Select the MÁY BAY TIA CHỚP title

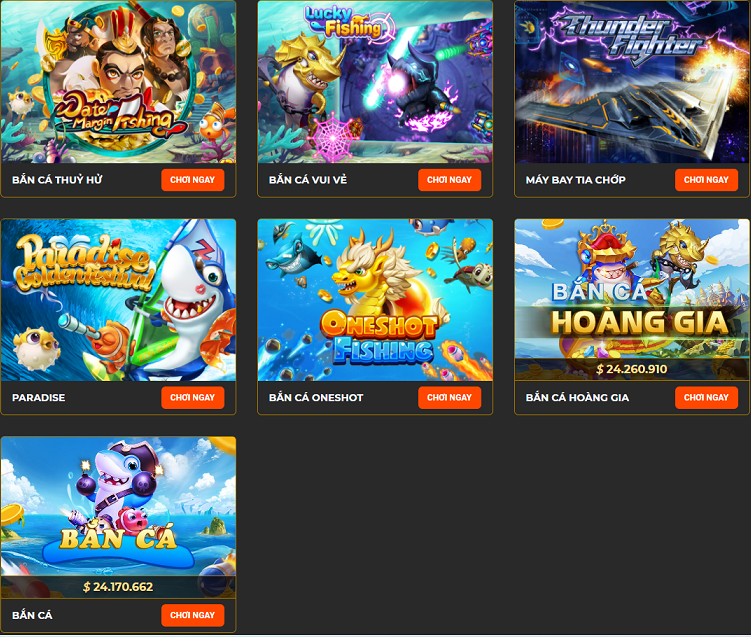[x=575, y=180]
